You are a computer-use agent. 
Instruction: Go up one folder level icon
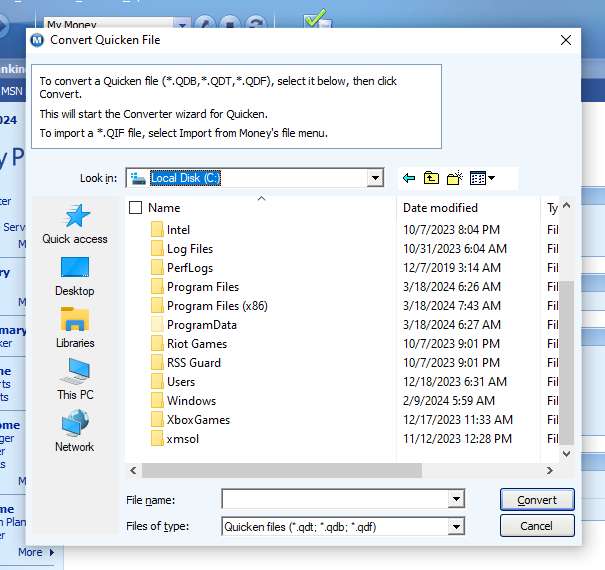(x=431, y=178)
